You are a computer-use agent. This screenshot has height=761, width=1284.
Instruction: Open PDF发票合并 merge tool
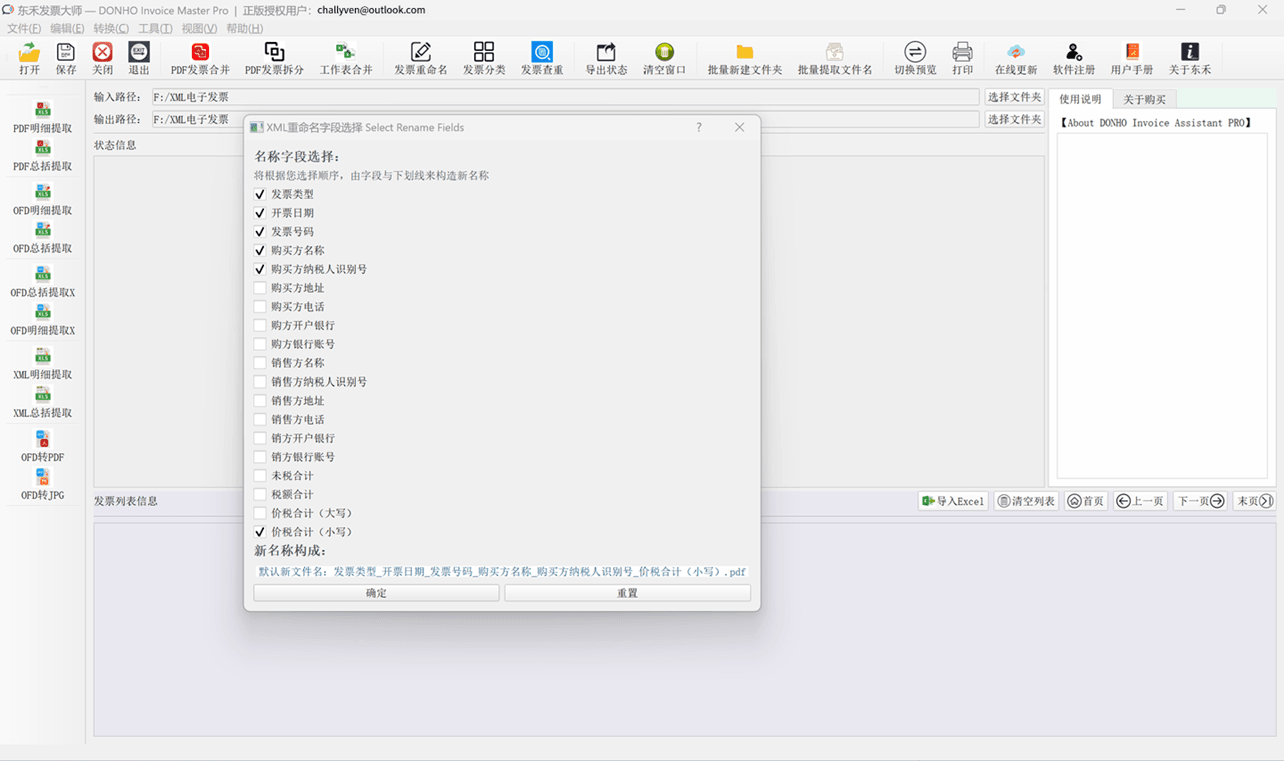(x=200, y=59)
